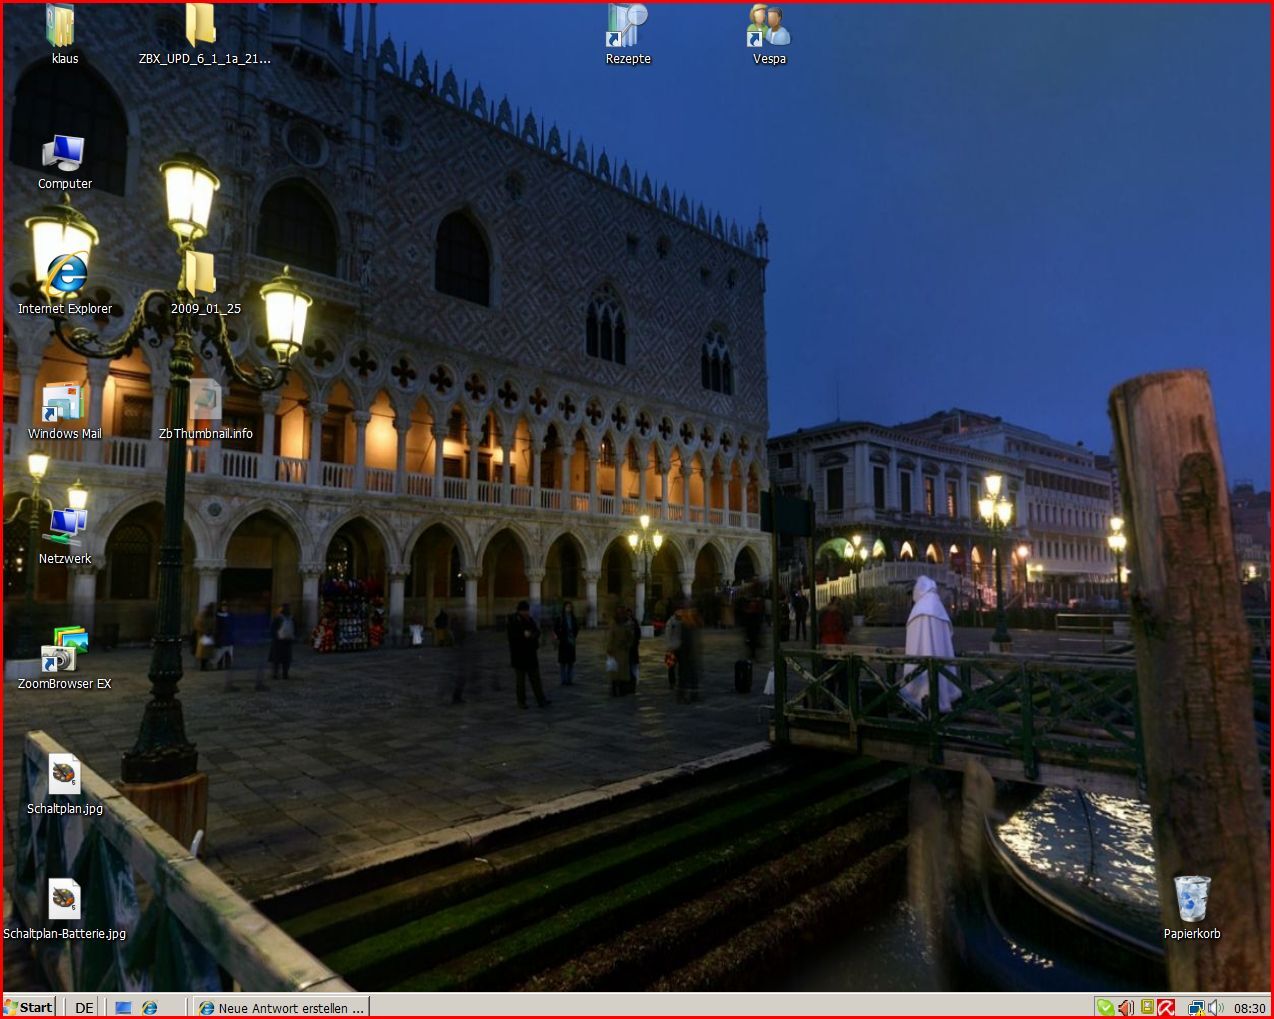
Task: Select the Rezepte shortcut icon
Action: [x=627, y=27]
